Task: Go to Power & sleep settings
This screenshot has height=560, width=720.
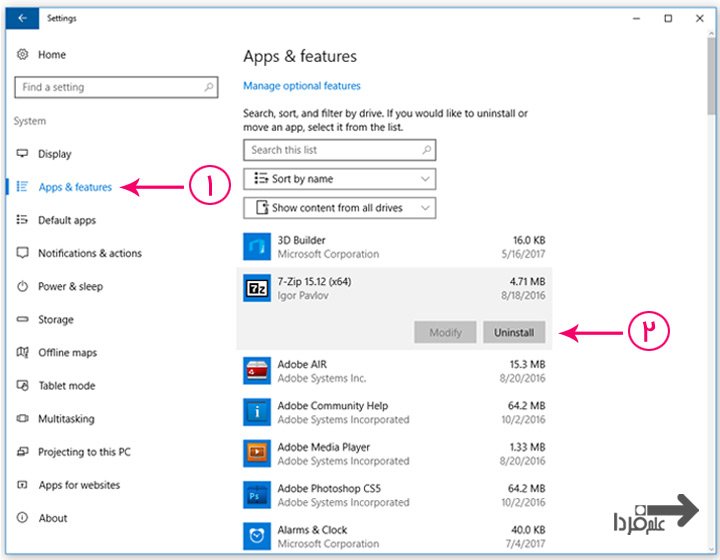Action: pos(70,286)
